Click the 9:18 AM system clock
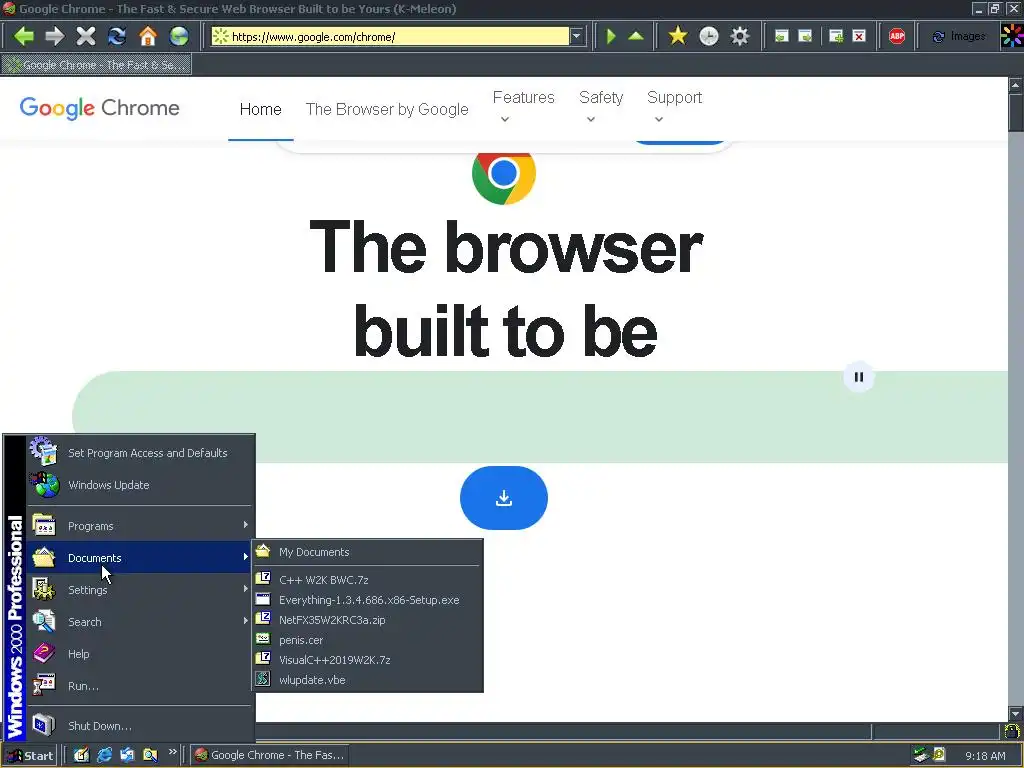 (x=985, y=756)
